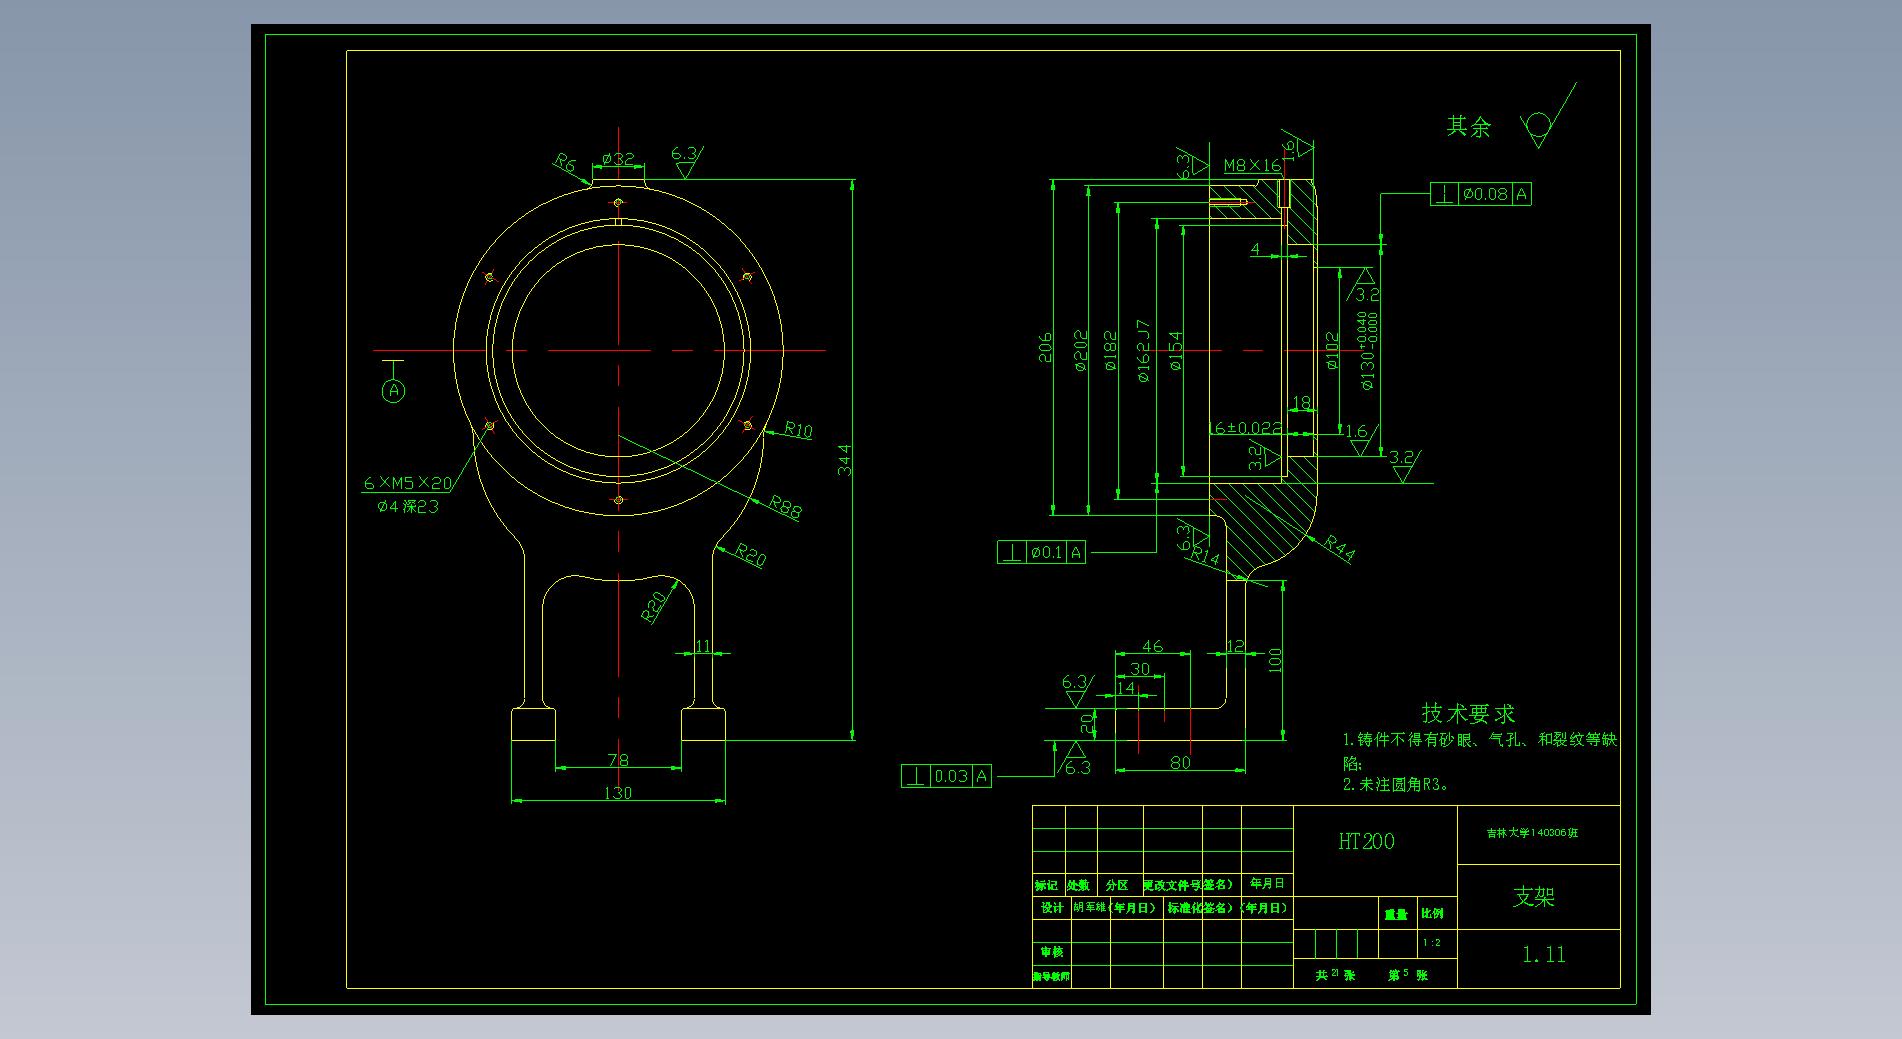Select the ⌀32 dimension text
The height and width of the screenshot is (1039, 1902).
click(x=618, y=159)
